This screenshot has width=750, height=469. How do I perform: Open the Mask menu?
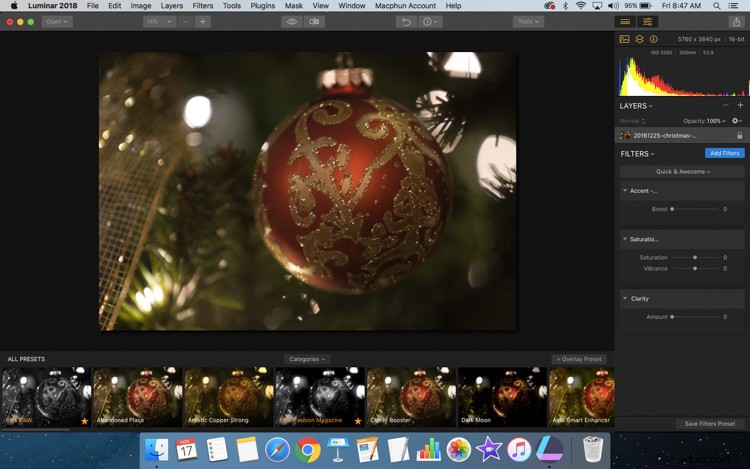pos(293,6)
